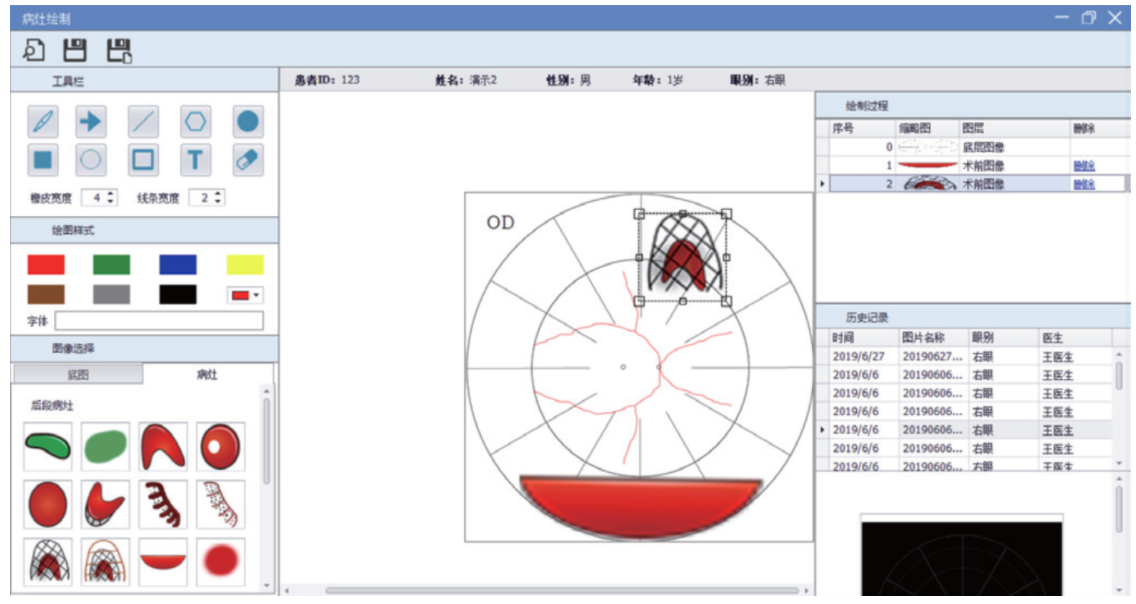Pick the brown-outlined mesh dome lesion
This screenshot has width=1136, height=604.
tap(105, 561)
